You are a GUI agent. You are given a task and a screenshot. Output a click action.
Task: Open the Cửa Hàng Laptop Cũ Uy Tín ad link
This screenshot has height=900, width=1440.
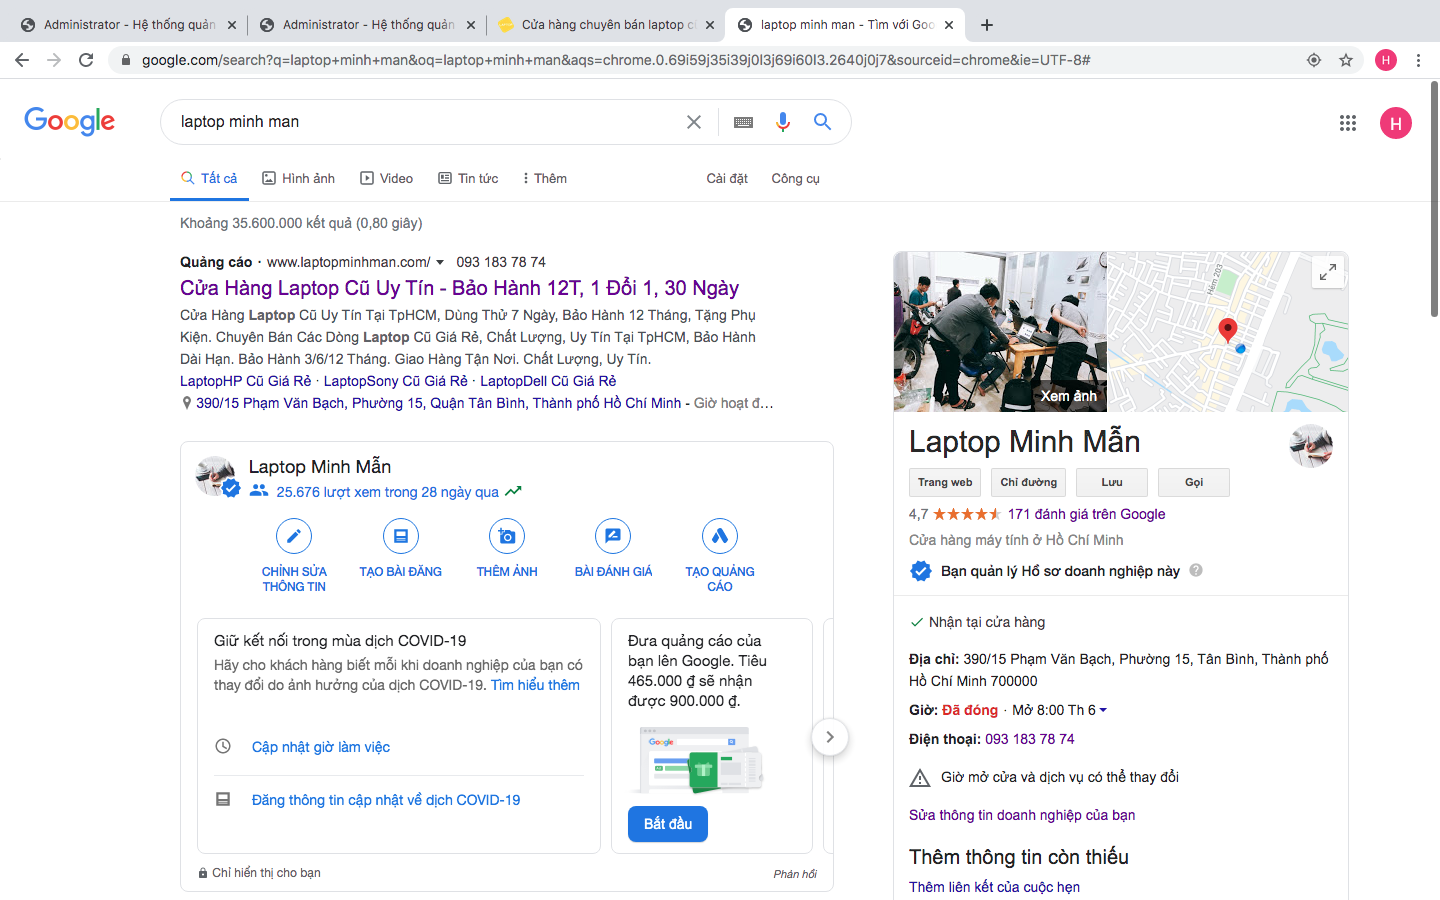[x=459, y=288]
